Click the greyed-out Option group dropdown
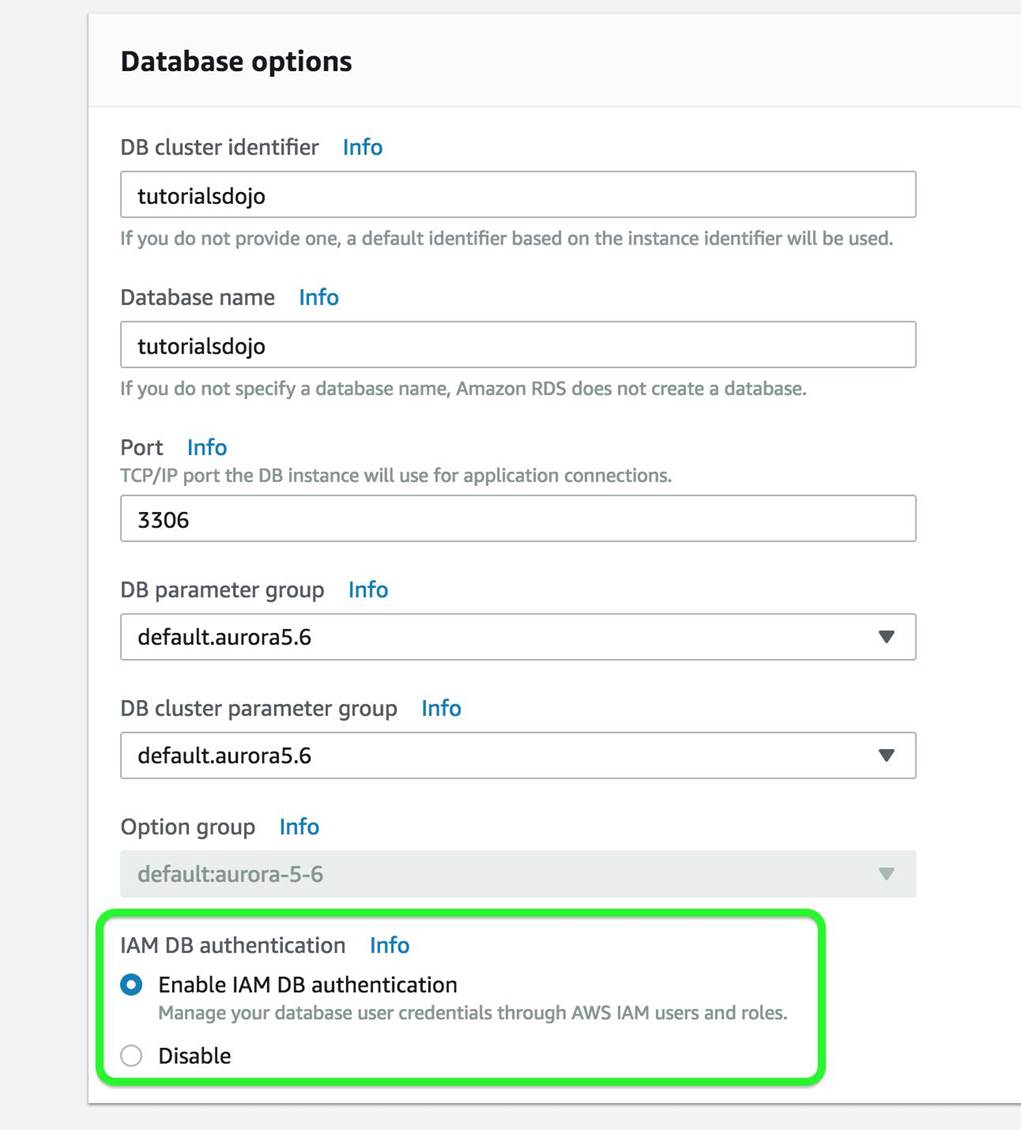 518,874
